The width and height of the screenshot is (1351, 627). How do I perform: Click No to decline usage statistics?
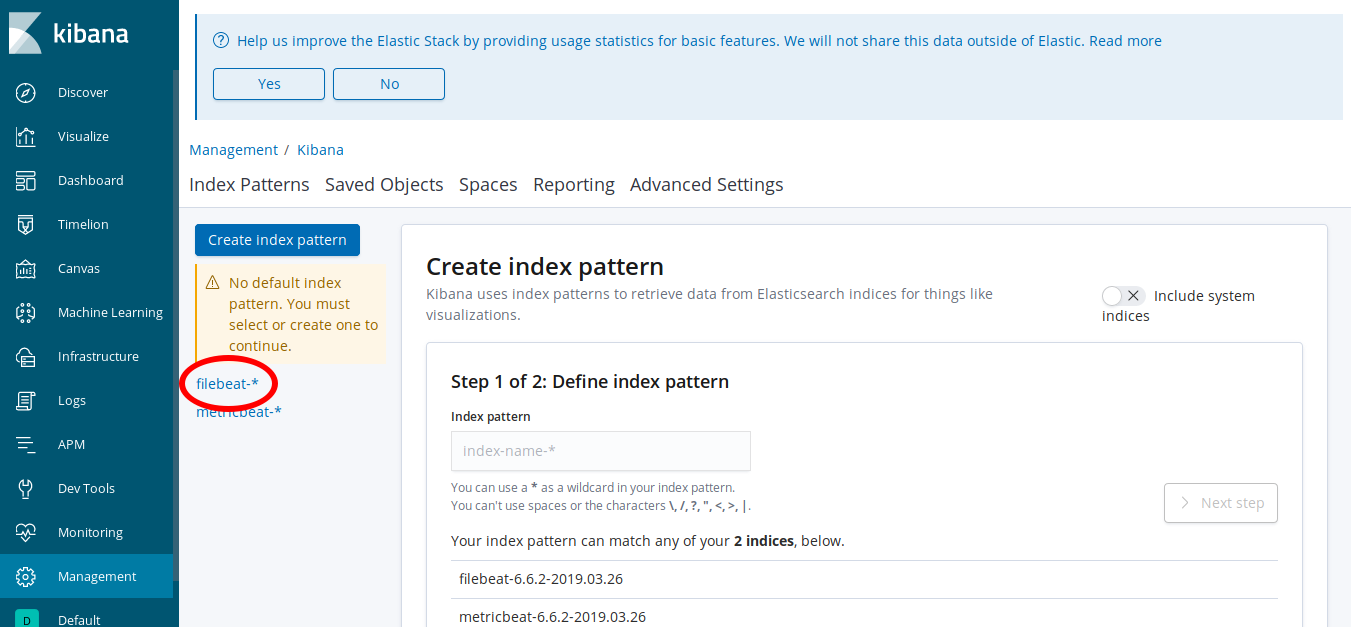coord(388,84)
